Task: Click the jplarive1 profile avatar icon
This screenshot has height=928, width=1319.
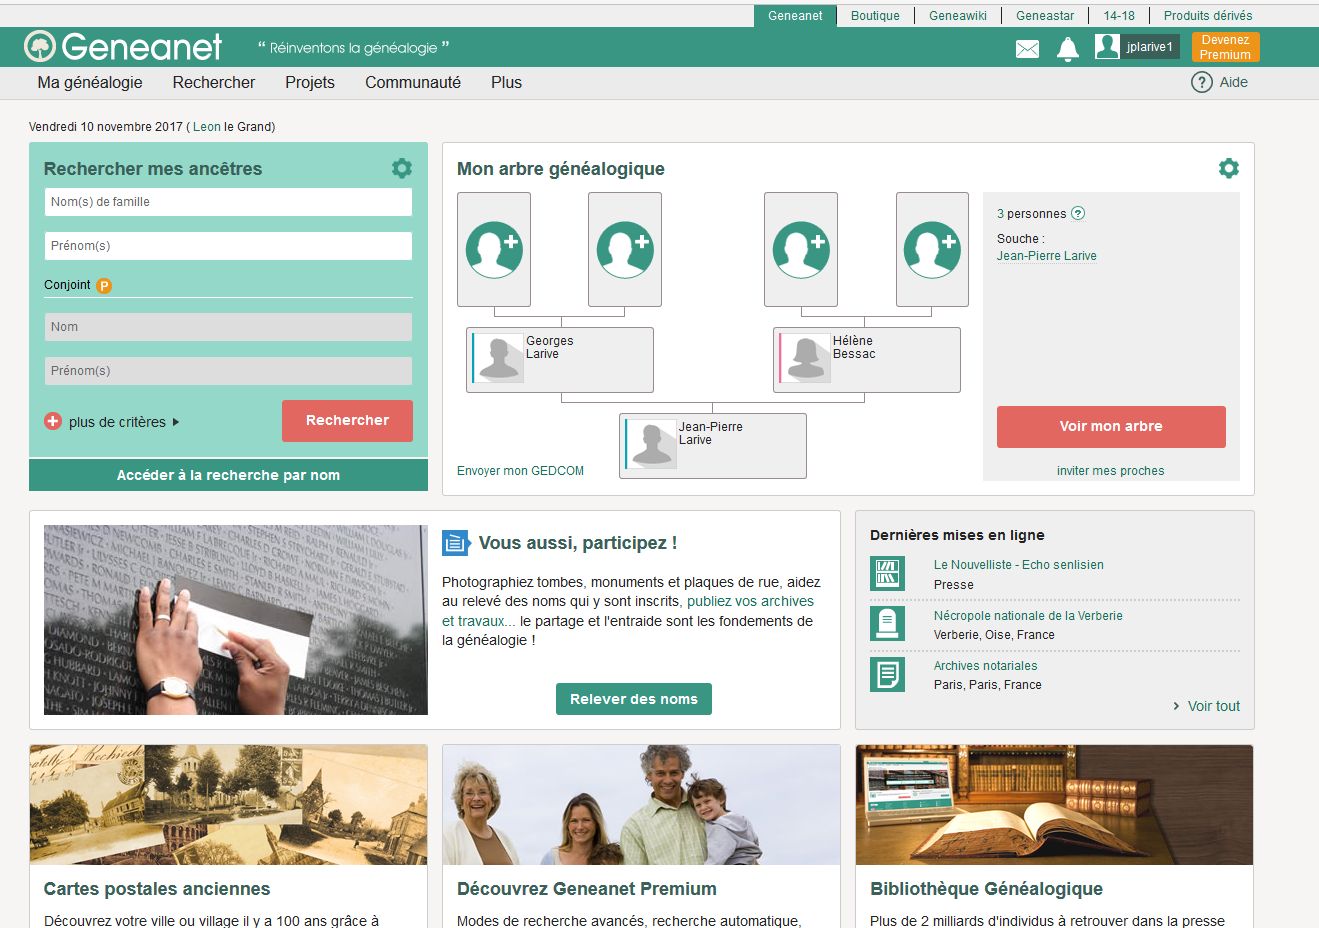Action: pyautogui.click(x=1107, y=46)
